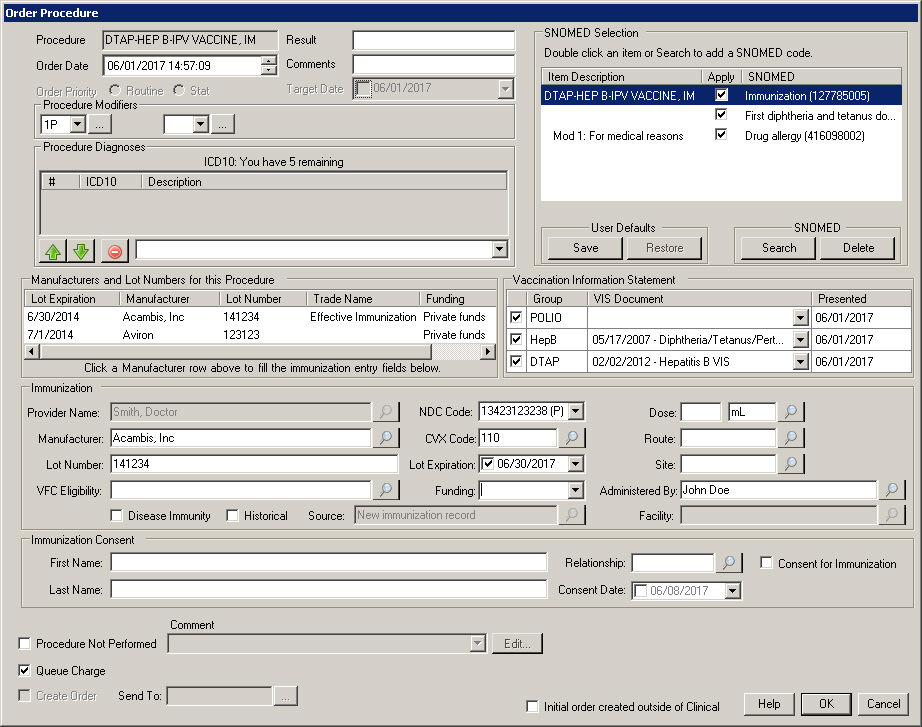
Task: Click the green down arrow diagnosis button
Action: pos(80,250)
